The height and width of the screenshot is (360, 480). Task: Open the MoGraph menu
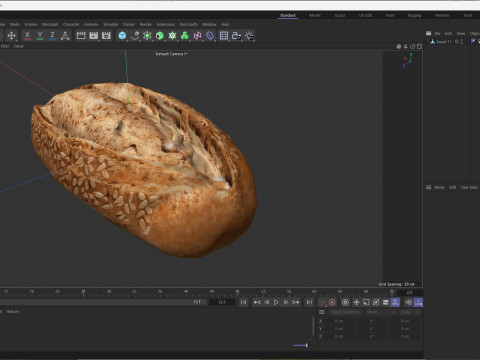(x=50, y=24)
